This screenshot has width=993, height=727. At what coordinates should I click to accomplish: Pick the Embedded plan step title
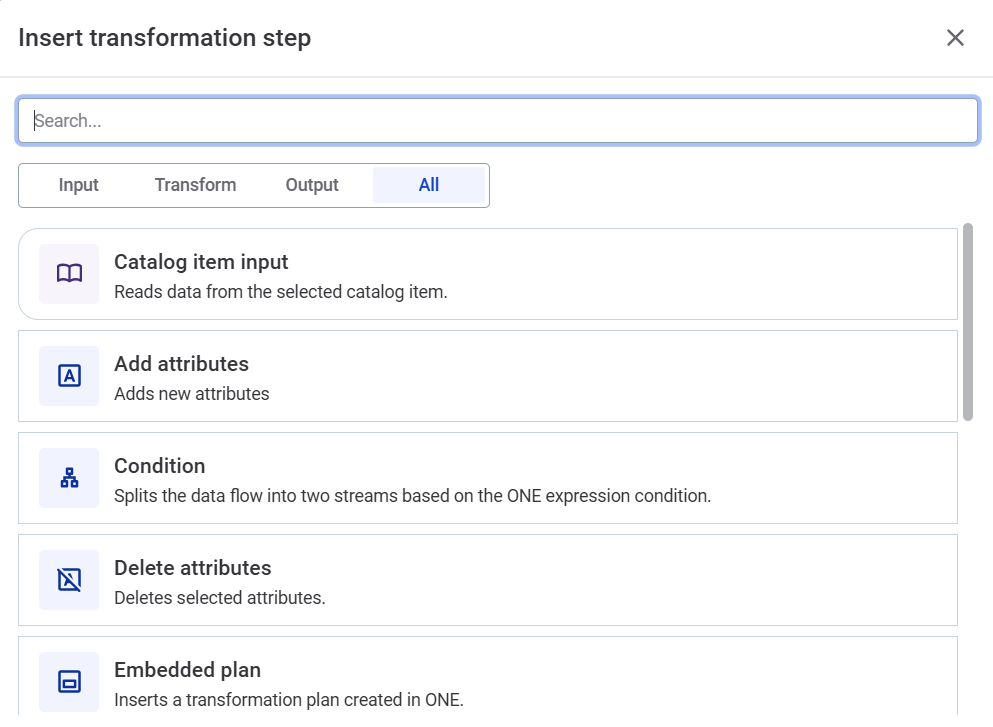187,670
